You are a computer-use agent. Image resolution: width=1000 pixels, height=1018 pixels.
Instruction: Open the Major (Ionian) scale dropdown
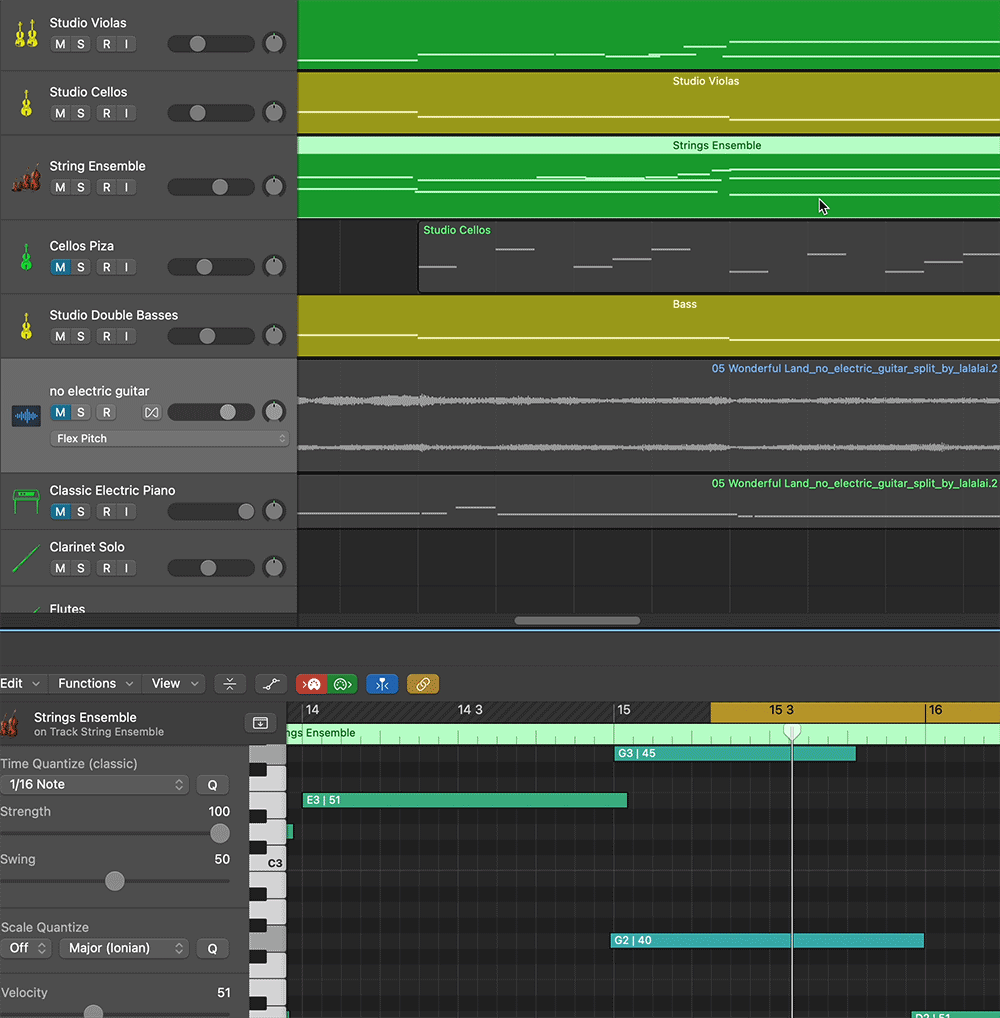click(x=123, y=948)
